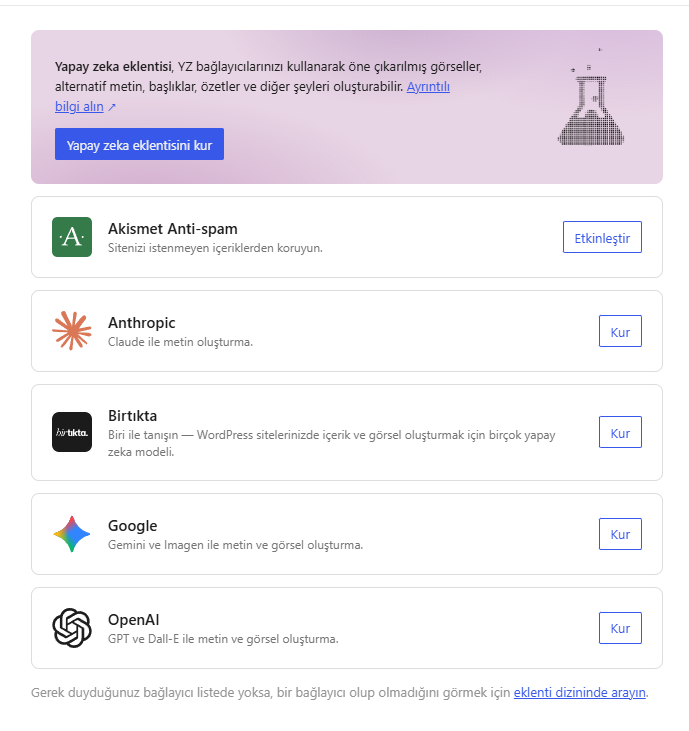Install the Birtıkta connector with Kur
The height and width of the screenshot is (731, 689).
coord(620,432)
